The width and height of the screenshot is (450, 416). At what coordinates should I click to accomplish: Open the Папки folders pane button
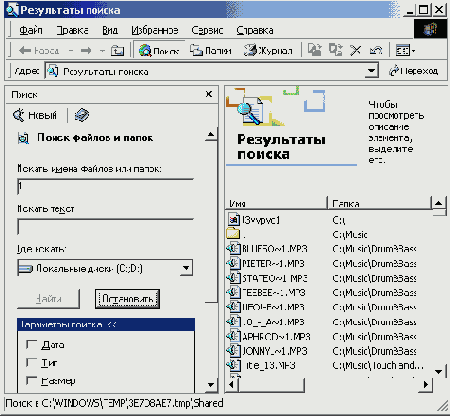click(x=211, y=51)
